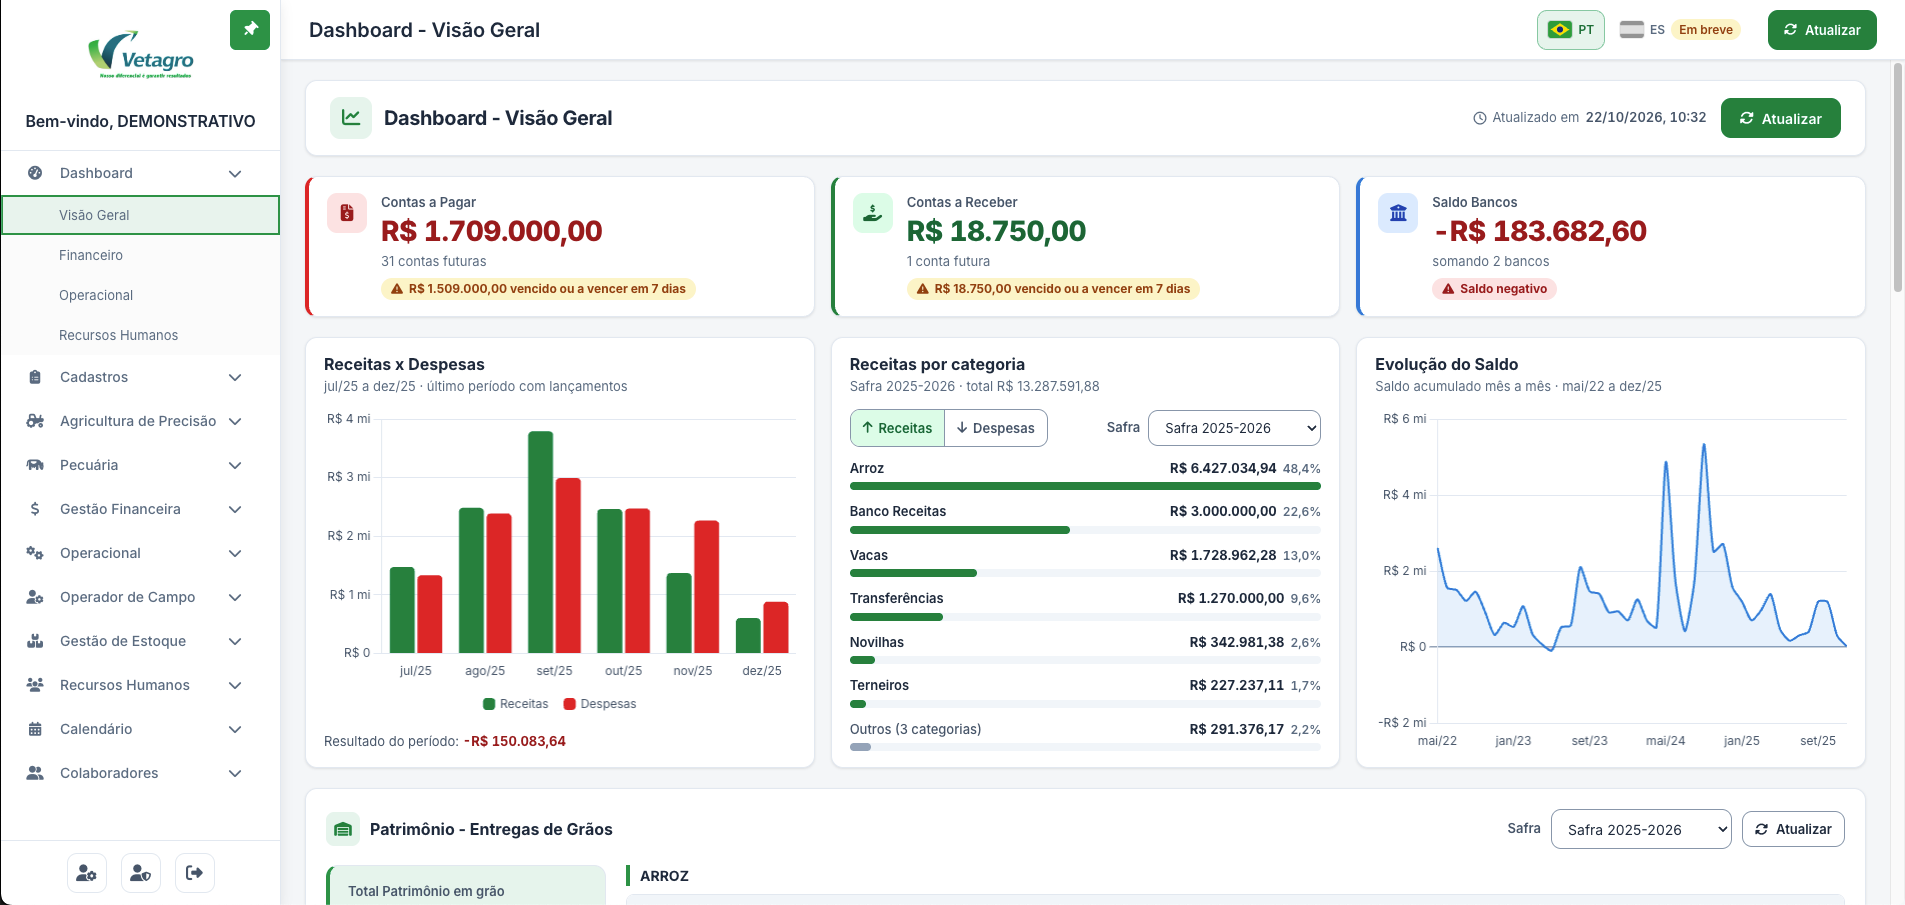Open the Visão Geral submenu item

(140, 215)
